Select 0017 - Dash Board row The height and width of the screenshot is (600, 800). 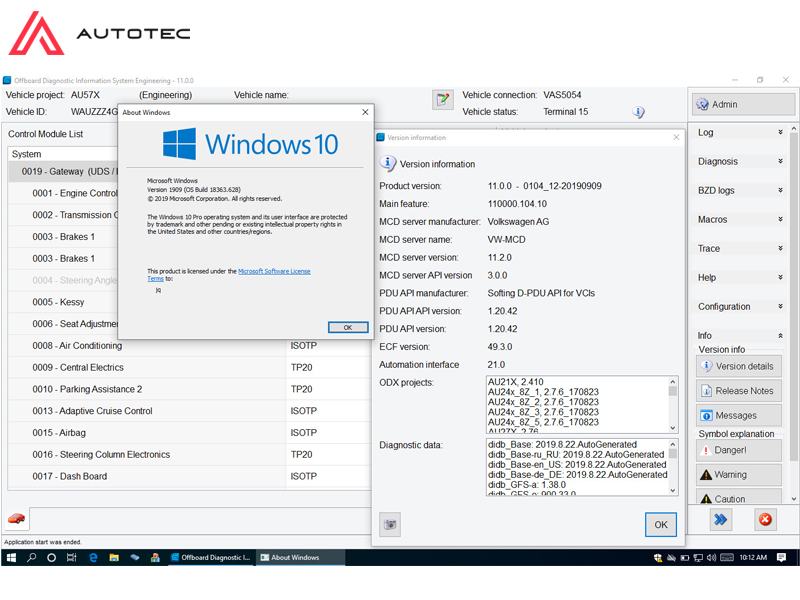pos(189,477)
